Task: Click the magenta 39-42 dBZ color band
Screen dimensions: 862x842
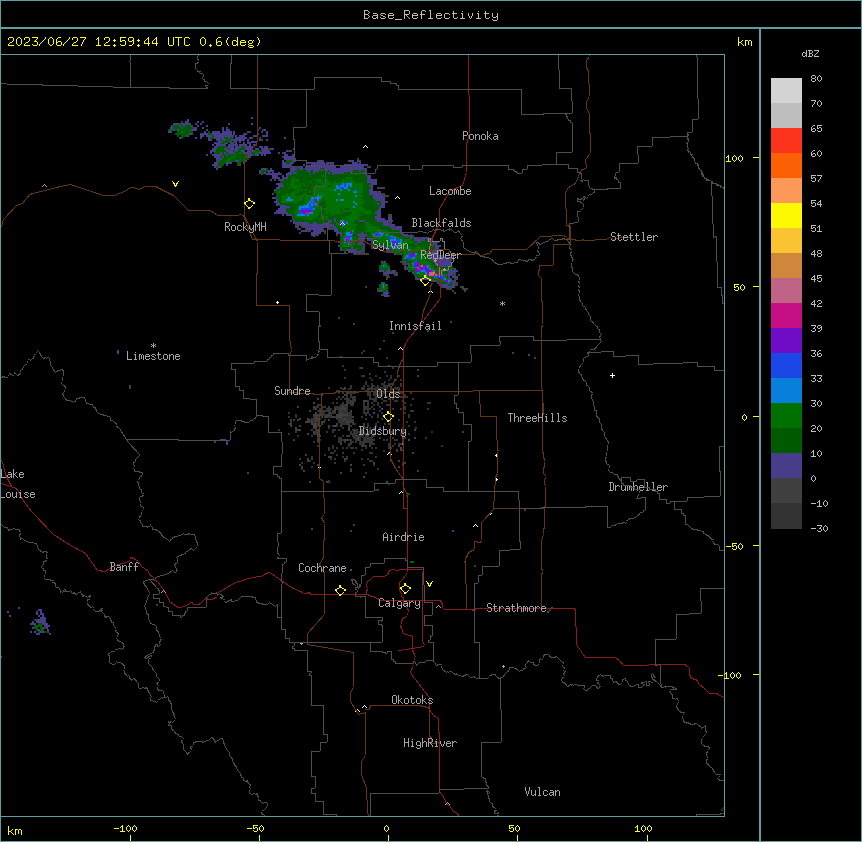Action: click(x=786, y=315)
